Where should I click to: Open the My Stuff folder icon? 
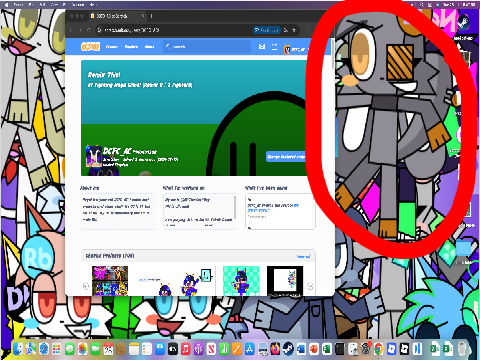click(274, 47)
